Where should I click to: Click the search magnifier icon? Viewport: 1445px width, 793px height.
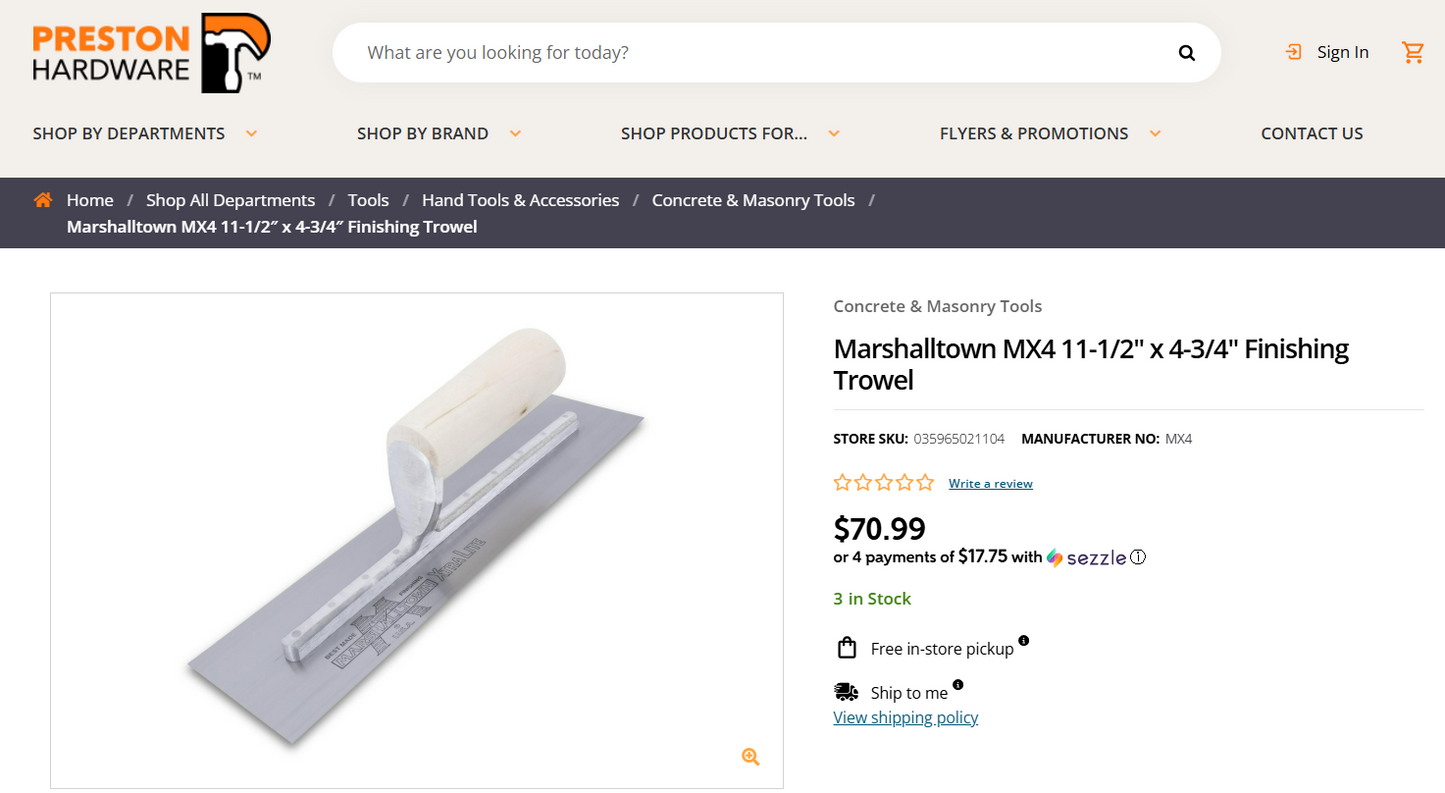1186,52
